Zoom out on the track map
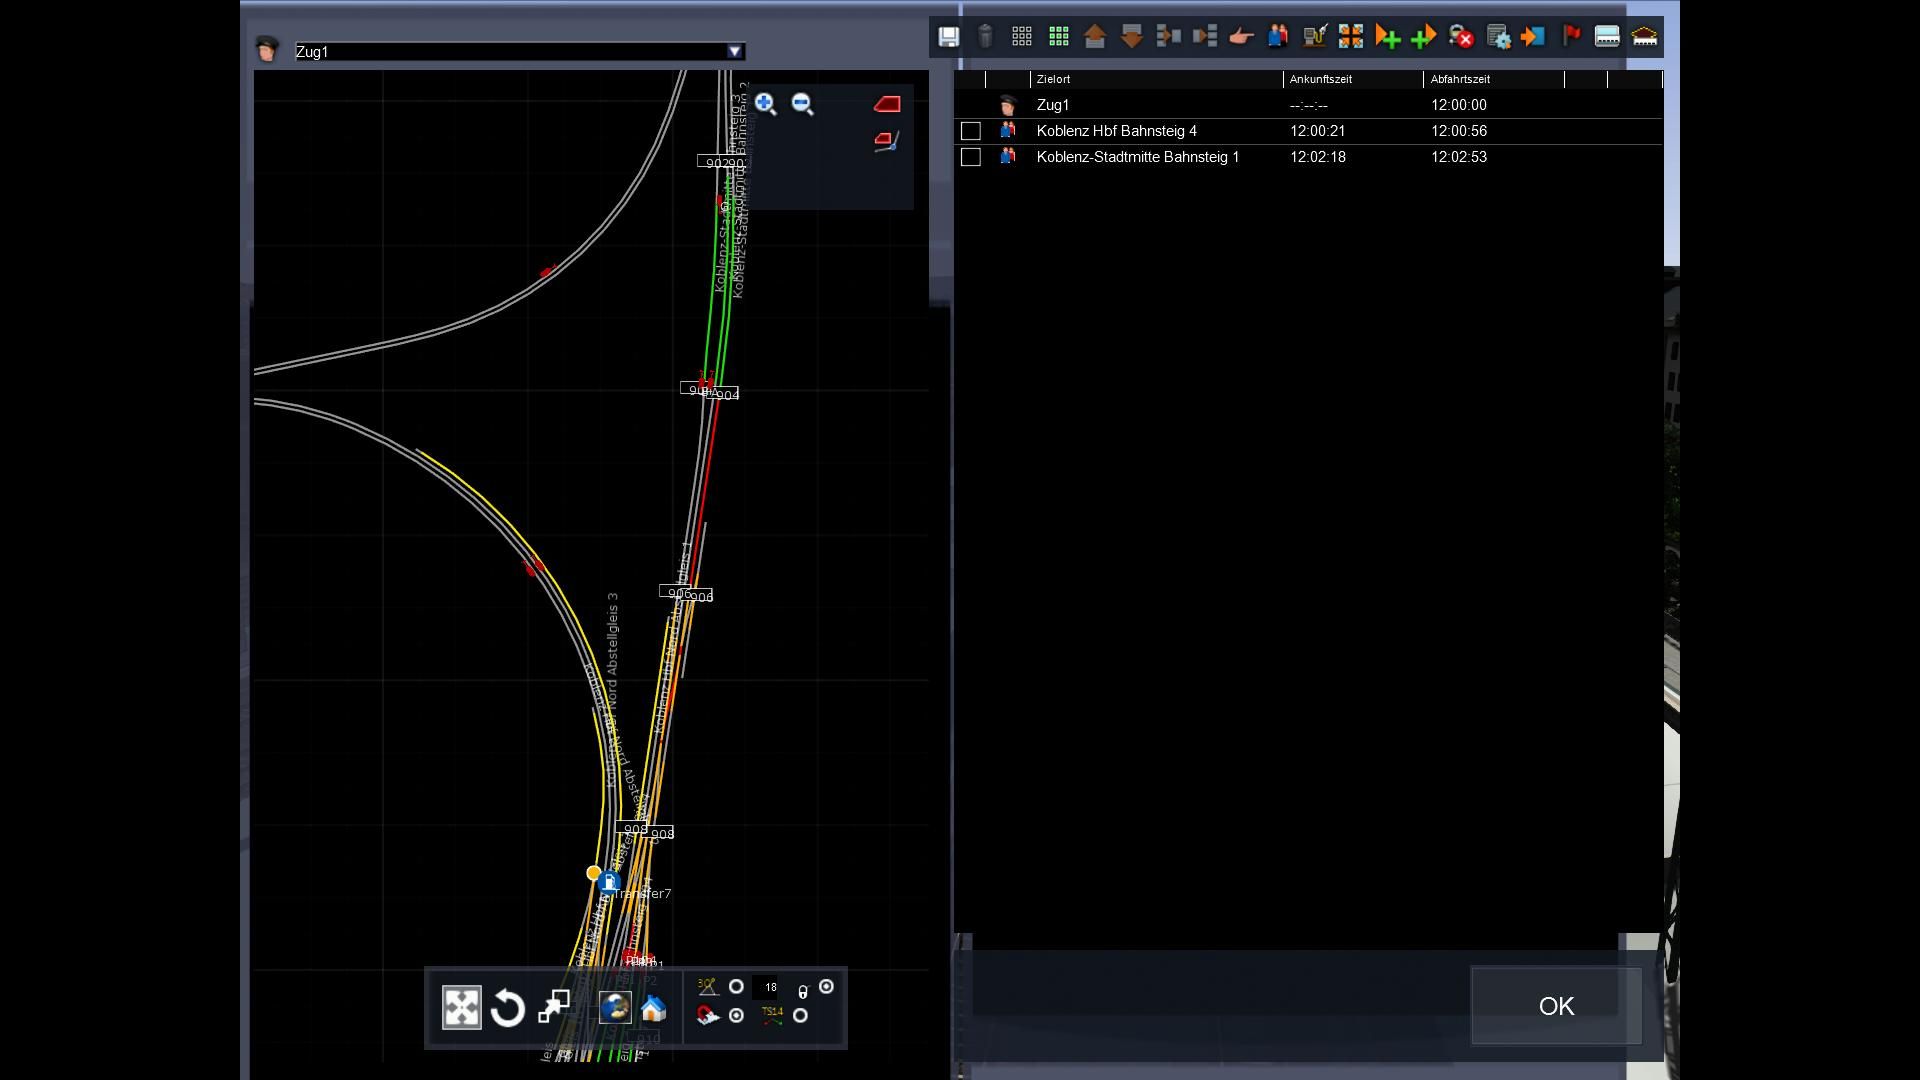The width and height of the screenshot is (1920, 1080). point(802,104)
